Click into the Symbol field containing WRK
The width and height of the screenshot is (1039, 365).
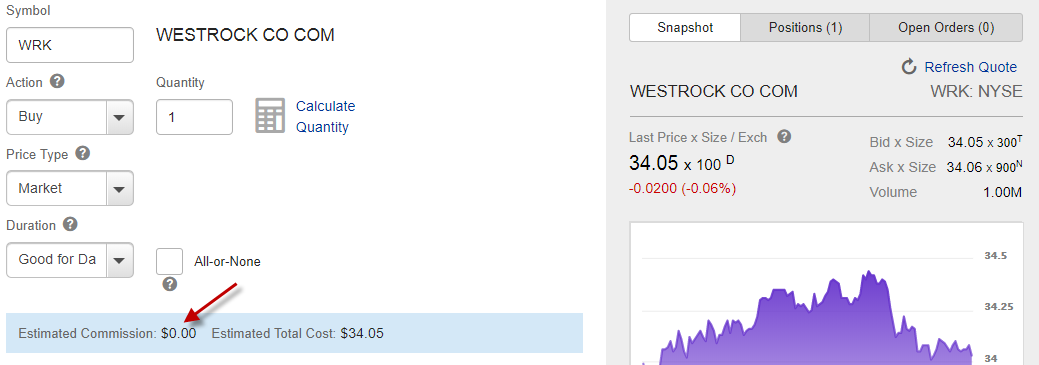point(70,45)
